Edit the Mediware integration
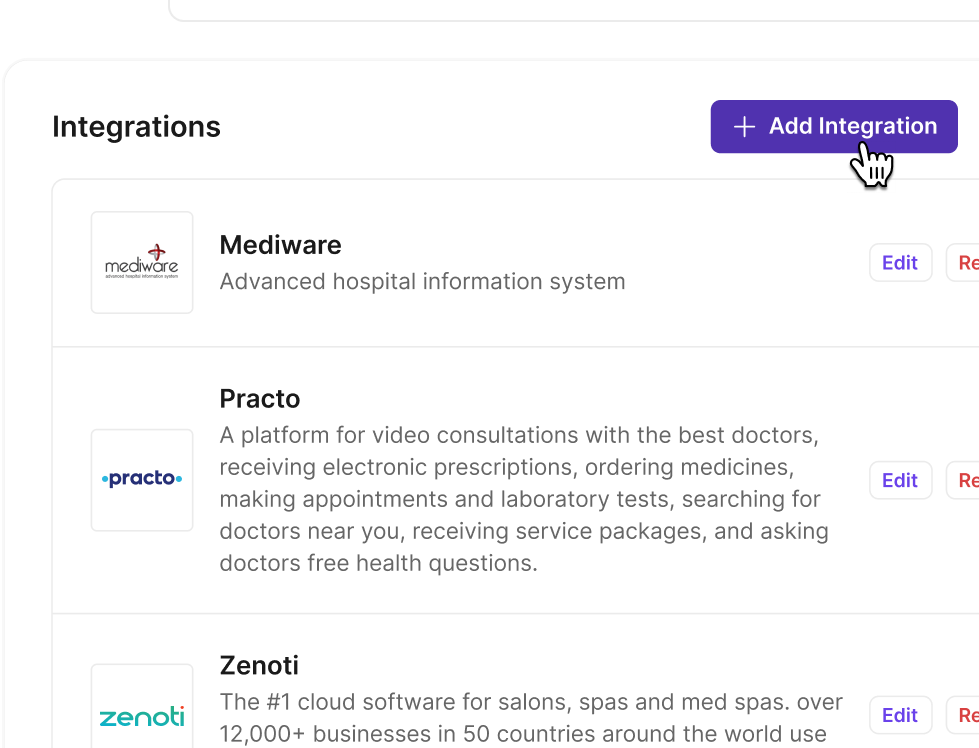The image size is (979, 748). point(900,263)
